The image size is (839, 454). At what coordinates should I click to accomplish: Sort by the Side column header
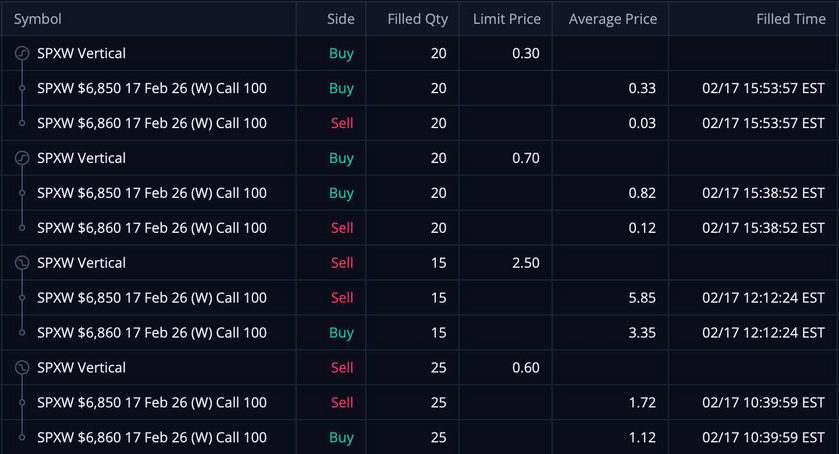coord(340,19)
